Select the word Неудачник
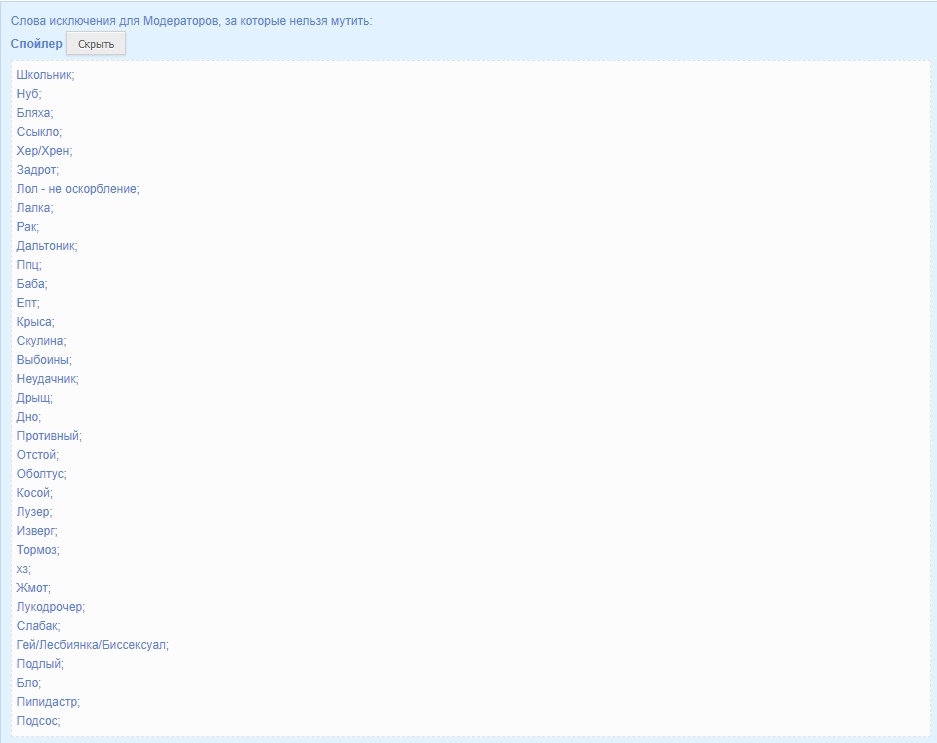The height and width of the screenshot is (743, 937). [47, 379]
